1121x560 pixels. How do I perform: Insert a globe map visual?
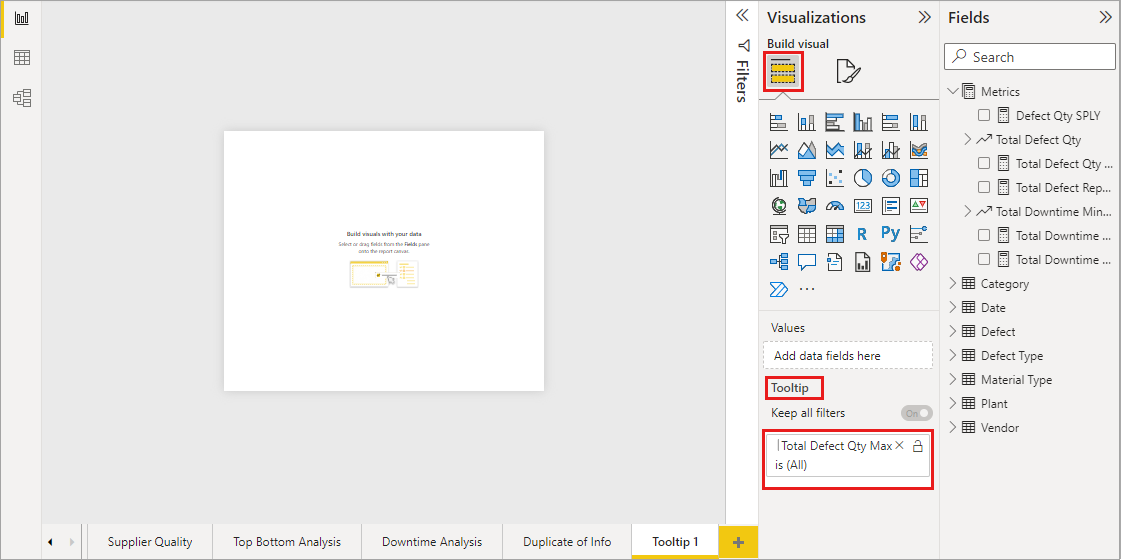click(x=779, y=206)
